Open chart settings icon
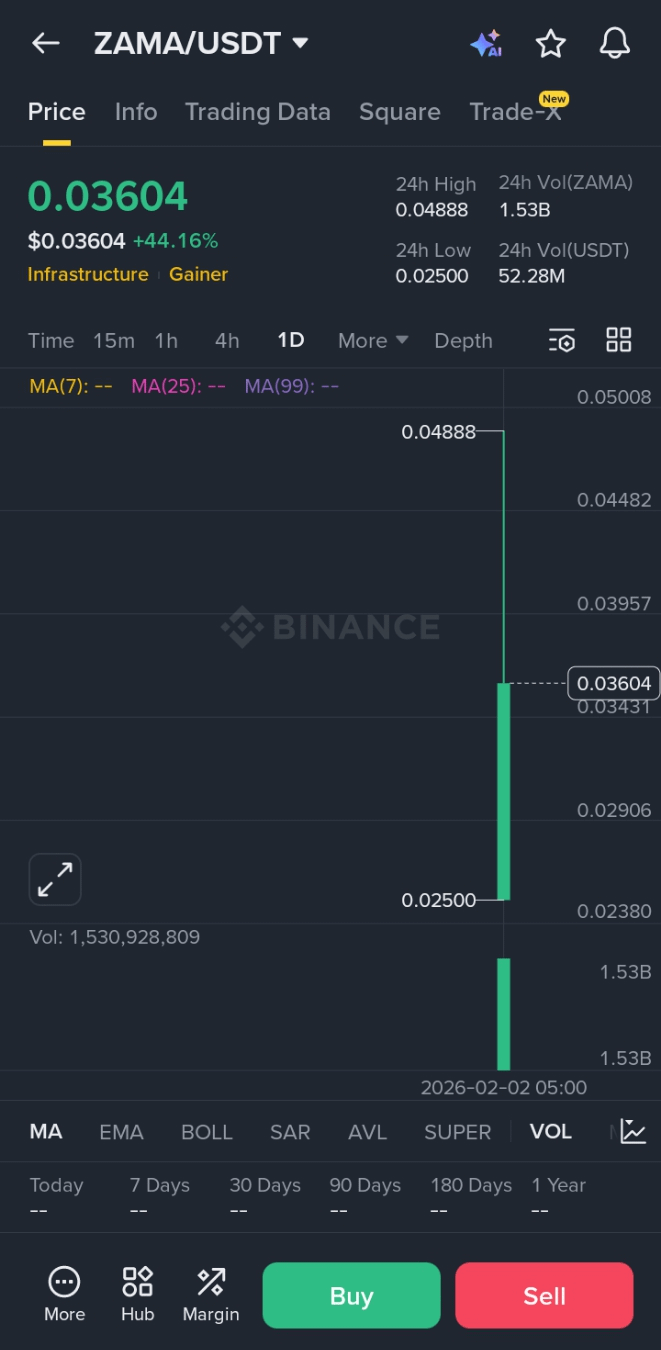This screenshot has width=661, height=1350. (562, 341)
